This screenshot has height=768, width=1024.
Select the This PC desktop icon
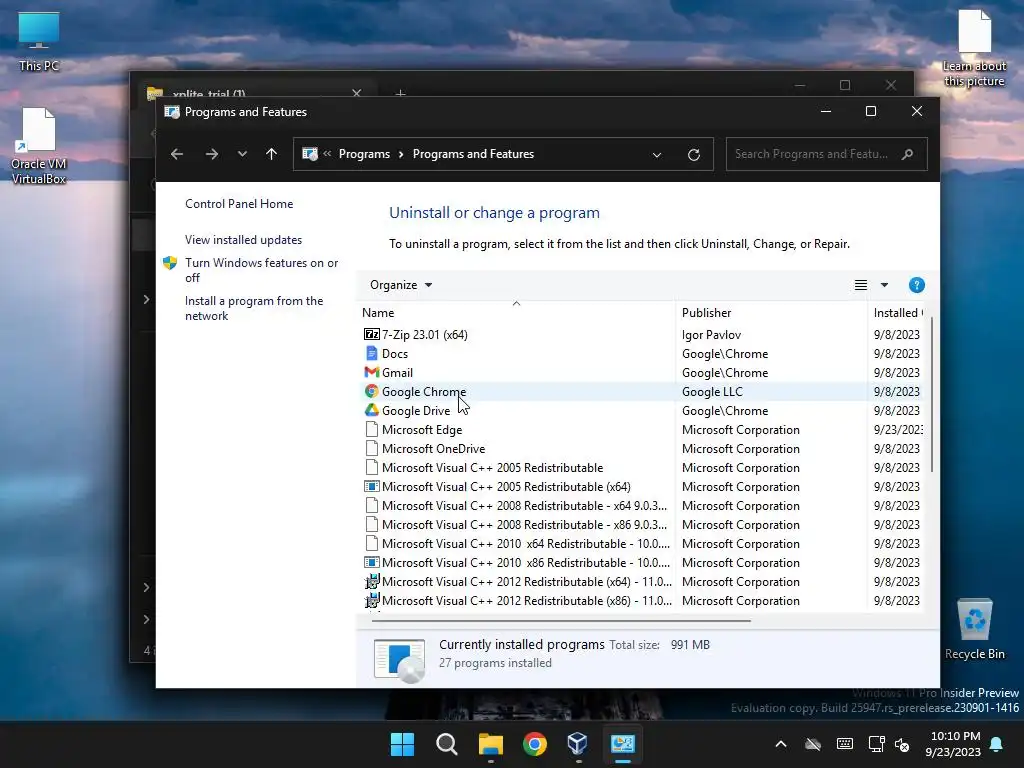tap(39, 41)
